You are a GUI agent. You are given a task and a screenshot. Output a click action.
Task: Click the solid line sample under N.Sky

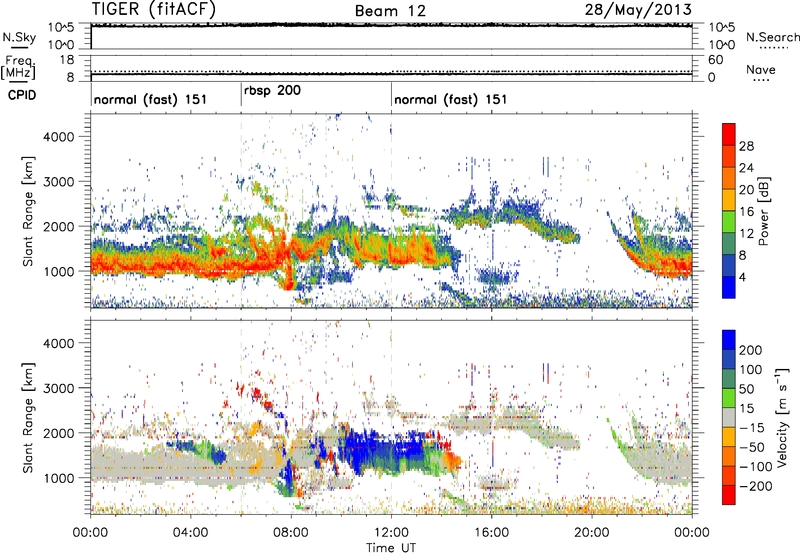coord(19,47)
